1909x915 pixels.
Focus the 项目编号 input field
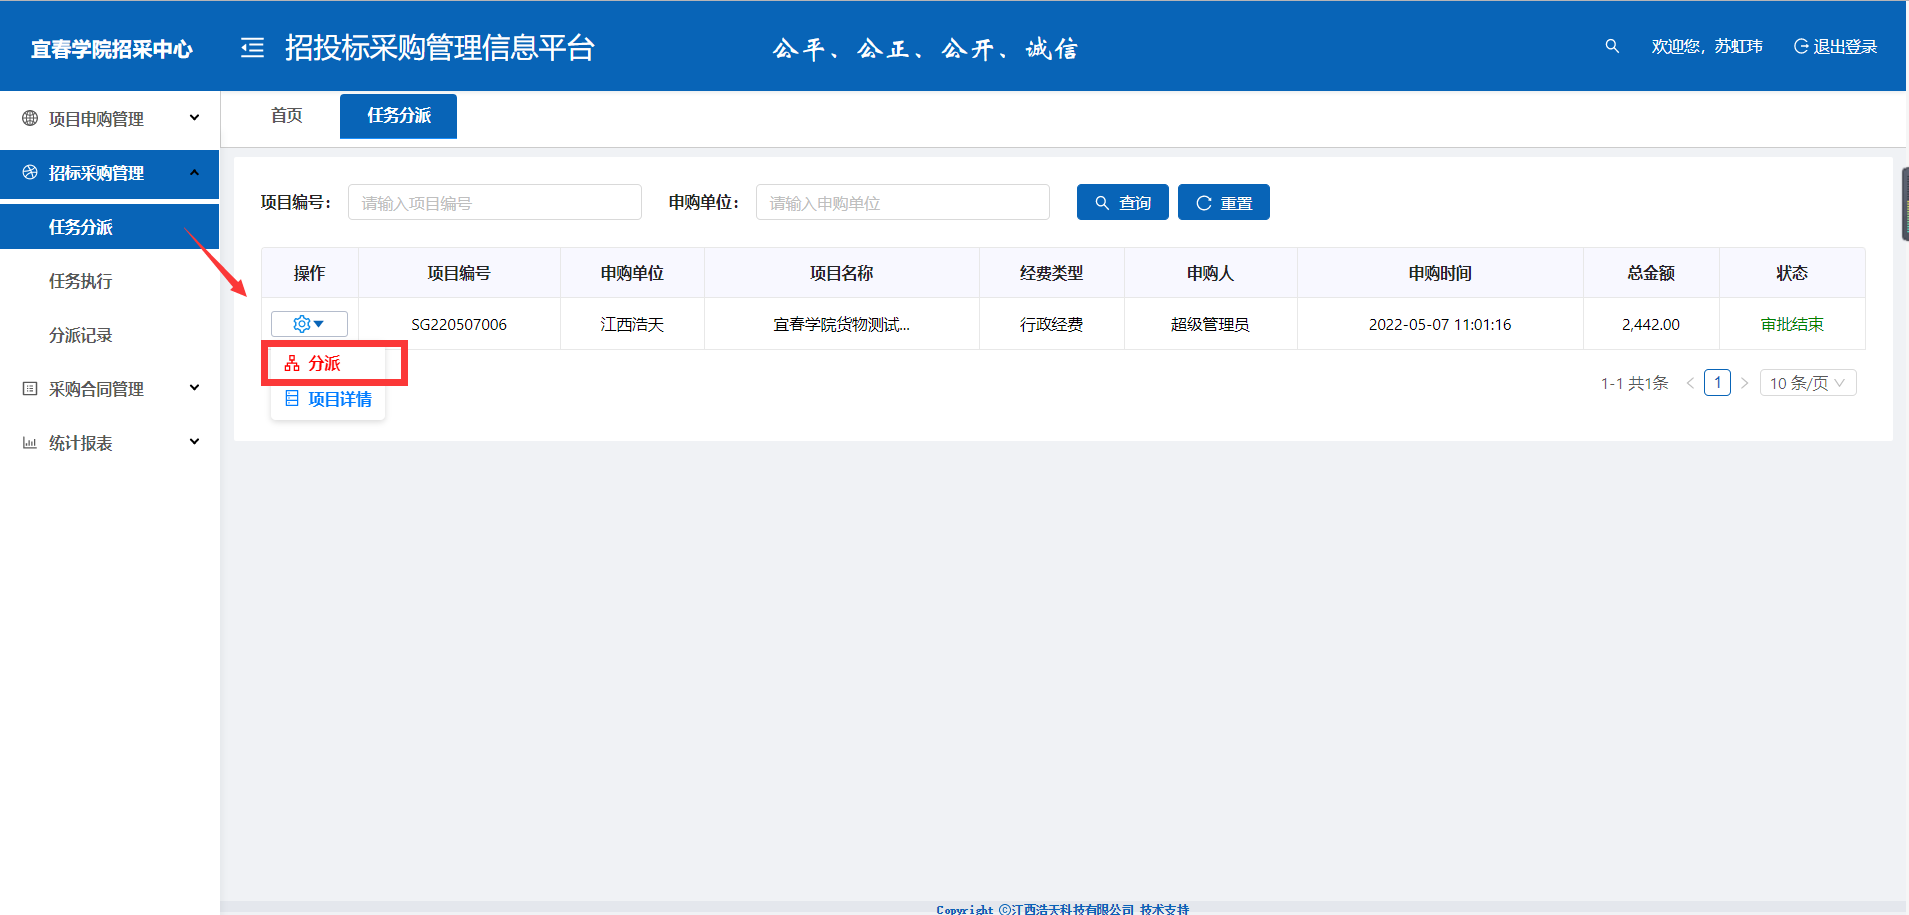494,203
